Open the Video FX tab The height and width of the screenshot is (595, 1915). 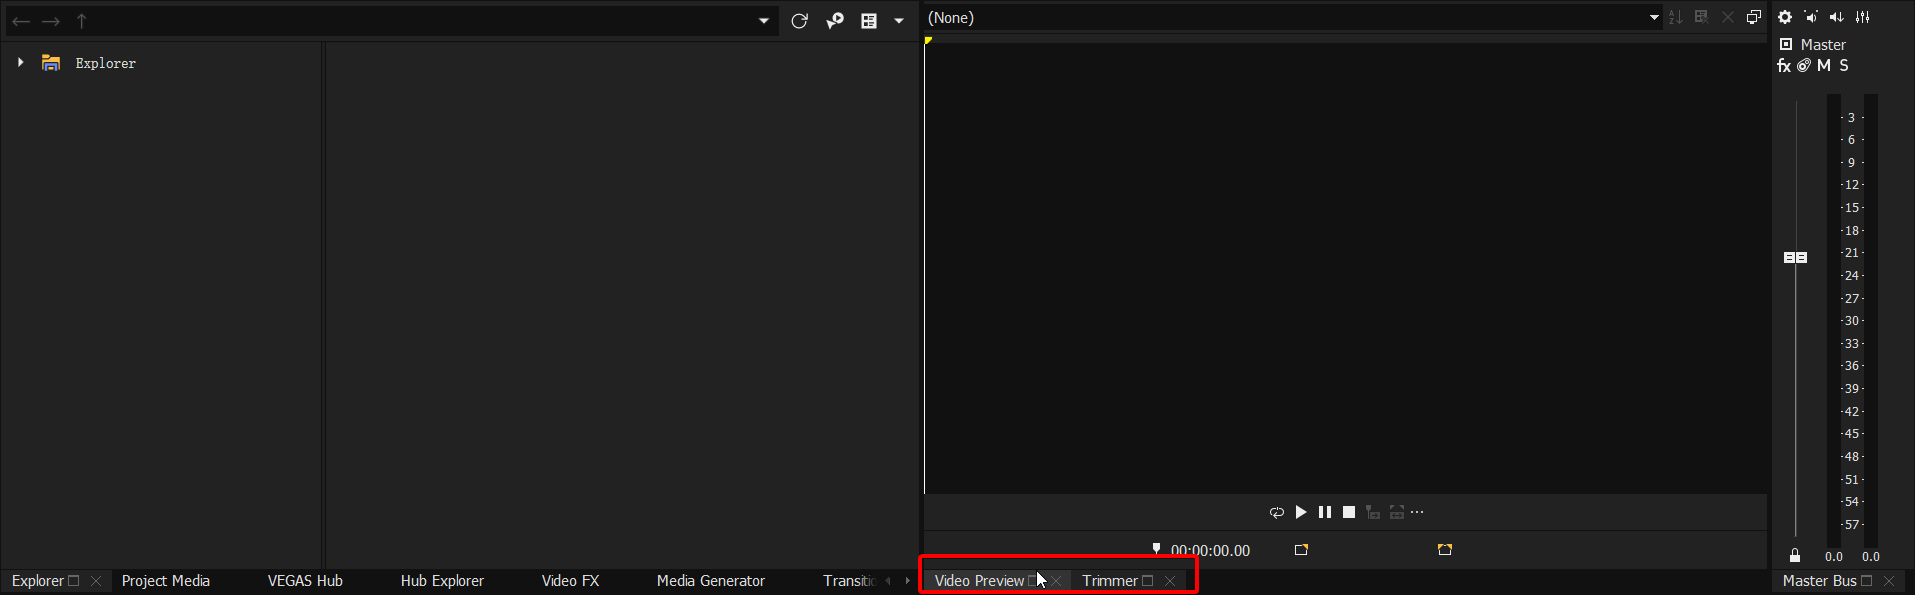(x=570, y=581)
